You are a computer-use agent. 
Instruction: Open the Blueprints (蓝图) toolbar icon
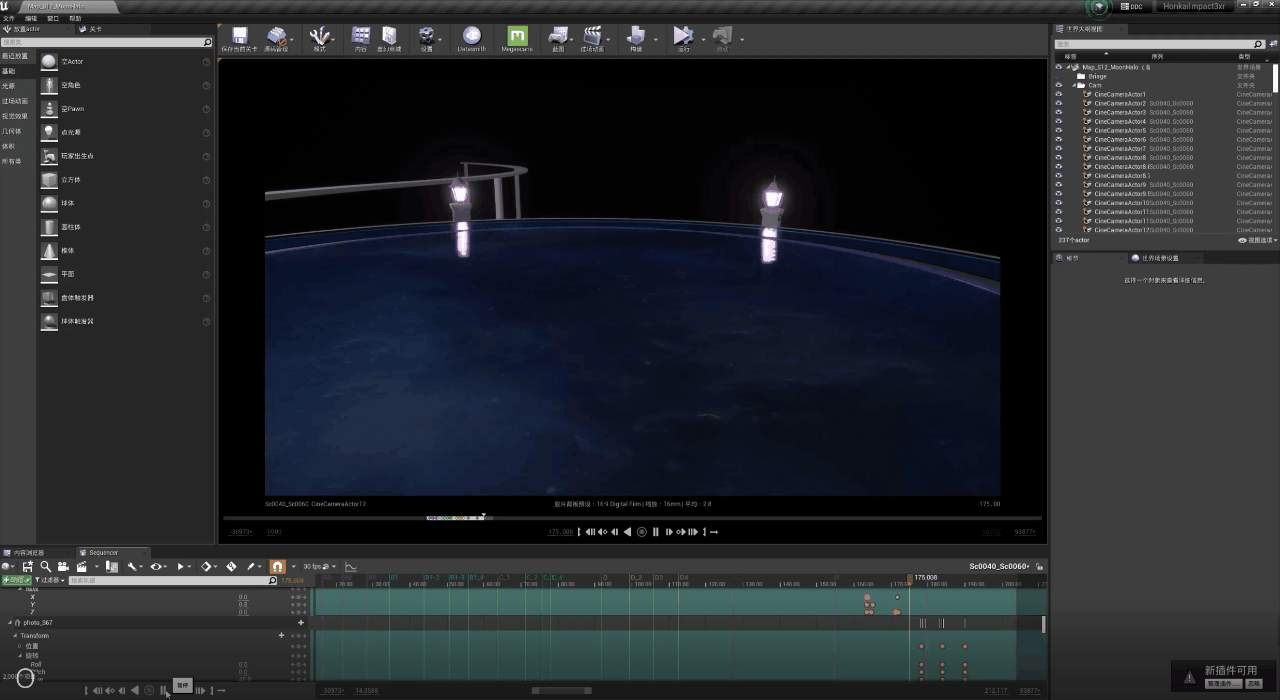pyautogui.click(x=559, y=36)
